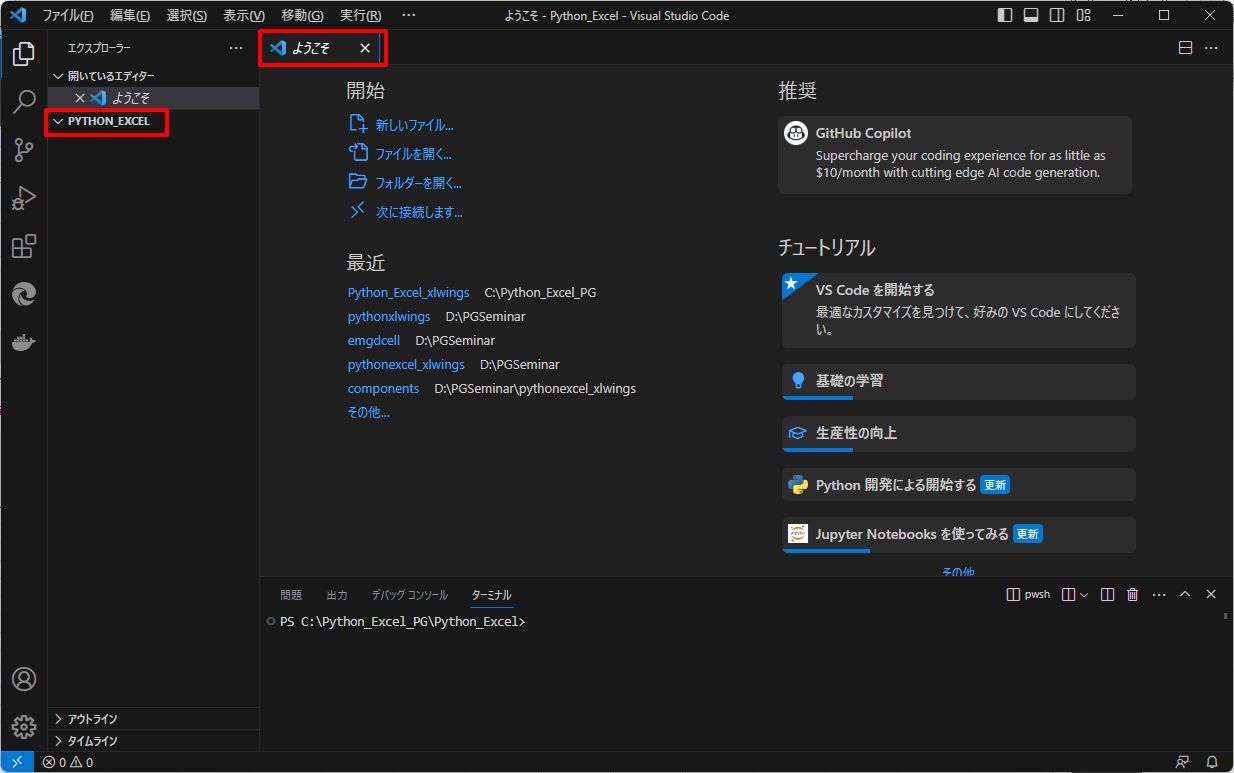Image resolution: width=1234 pixels, height=773 pixels.
Task: Click the VS Code logo in title bar
Action: [18, 16]
